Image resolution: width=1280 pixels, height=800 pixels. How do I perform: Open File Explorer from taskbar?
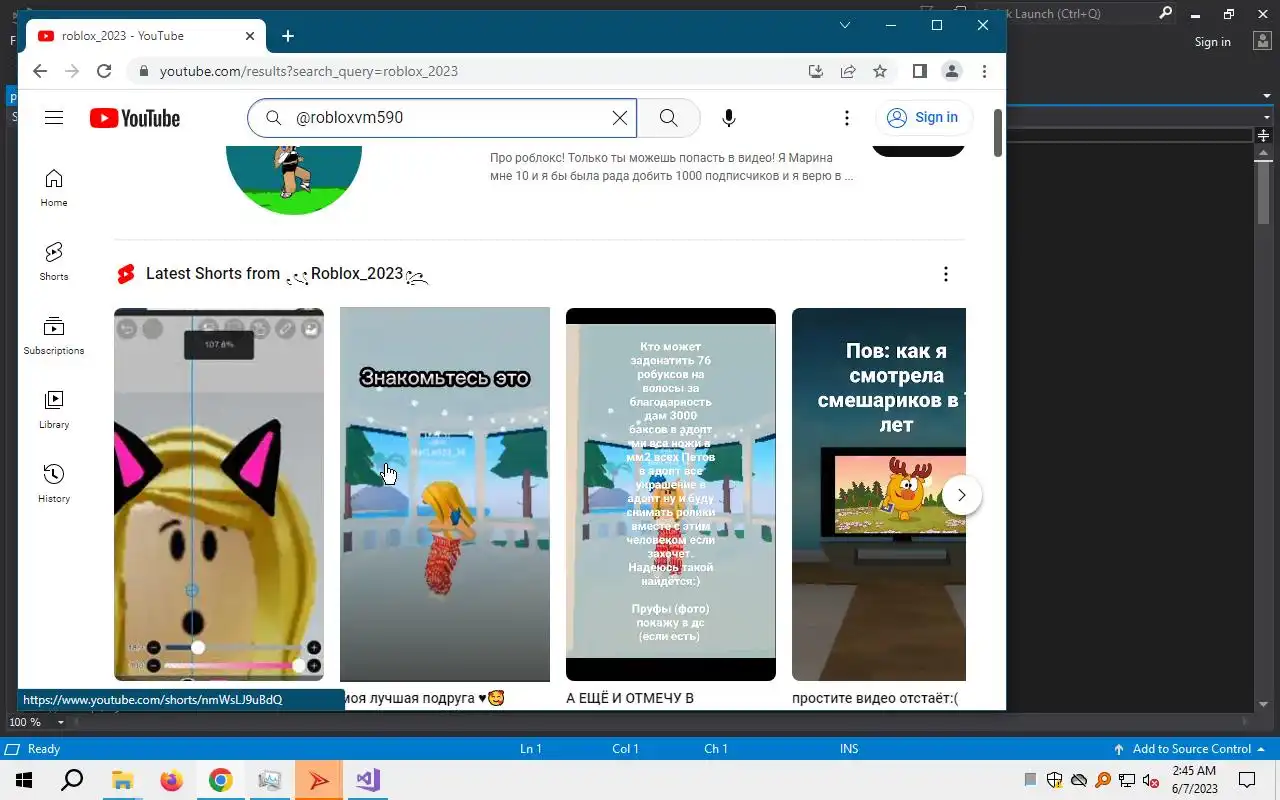point(122,780)
